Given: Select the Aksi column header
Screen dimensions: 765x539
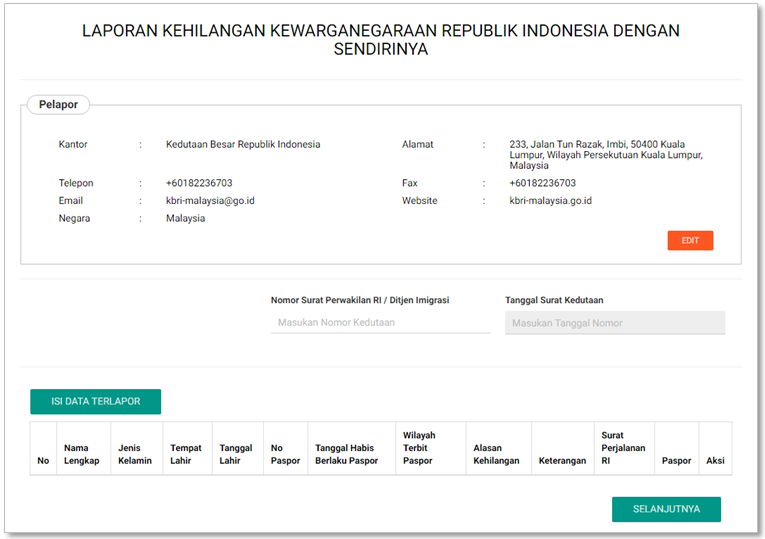Looking at the screenshot, I should point(715,461).
